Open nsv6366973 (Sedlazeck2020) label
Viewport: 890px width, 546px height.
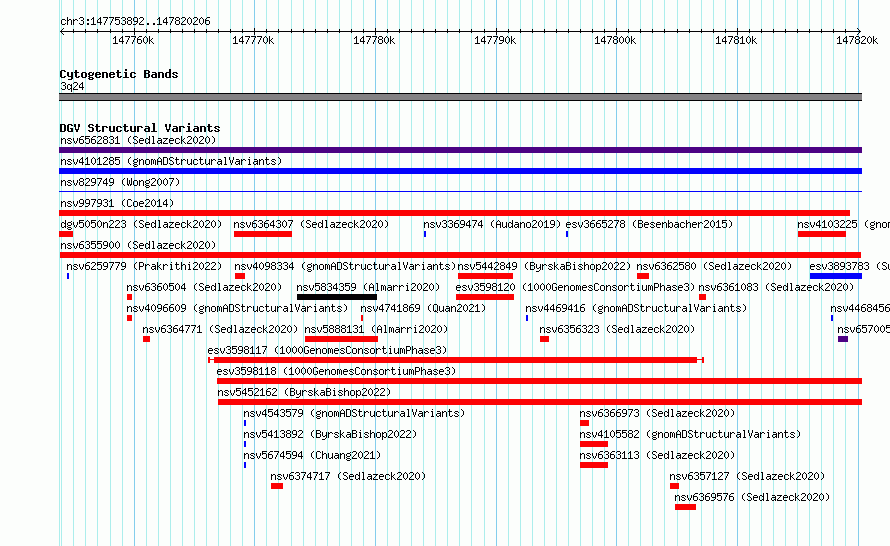click(x=657, y=413)
